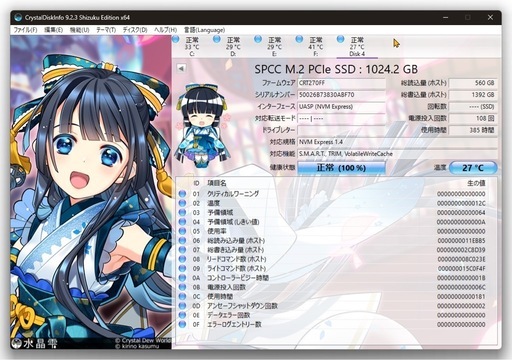This screenshot has width=512, height=360.
Task: Click the 項目名 column header
Action: (x=217, y=183)
